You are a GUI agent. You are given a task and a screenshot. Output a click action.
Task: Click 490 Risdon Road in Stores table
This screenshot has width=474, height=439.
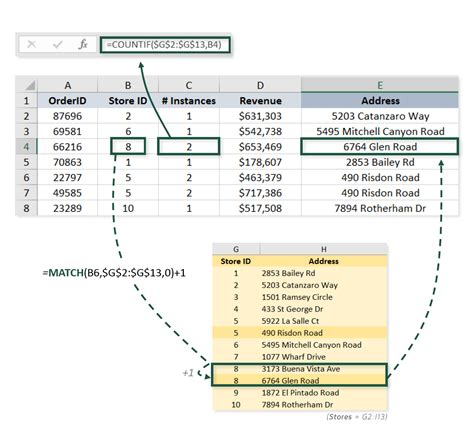pyautogui.click(x=292, y=333)
